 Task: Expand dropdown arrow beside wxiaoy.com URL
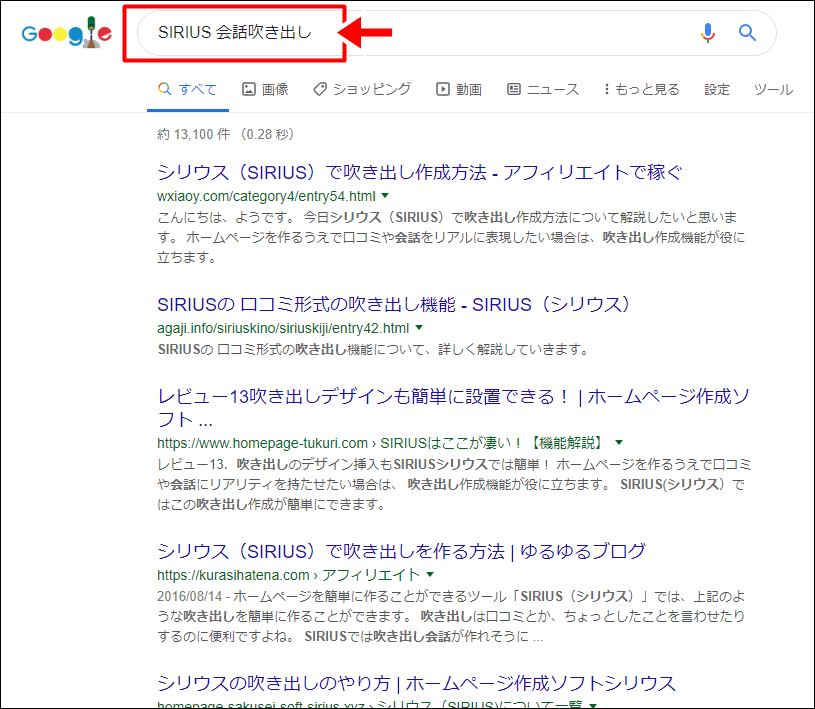385,196
